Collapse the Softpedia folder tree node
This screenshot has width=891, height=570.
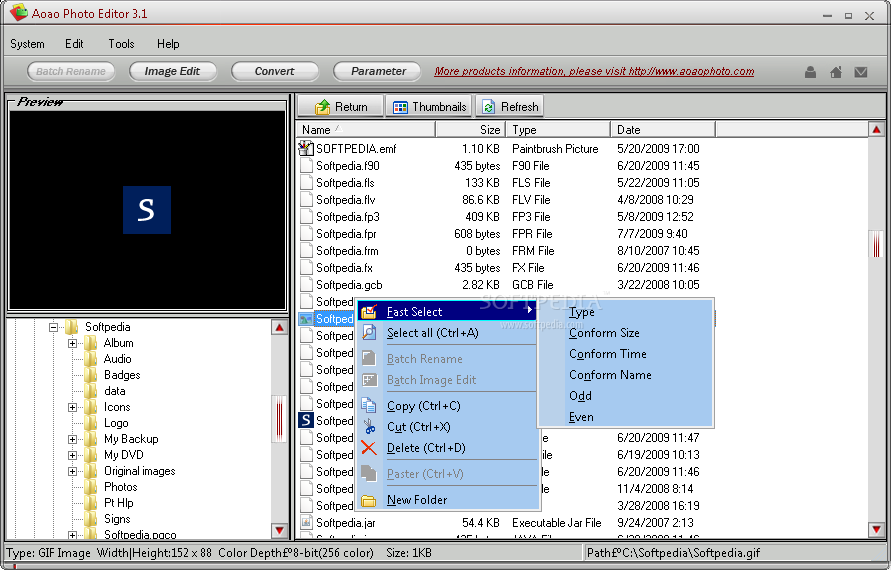pos(53,327)
